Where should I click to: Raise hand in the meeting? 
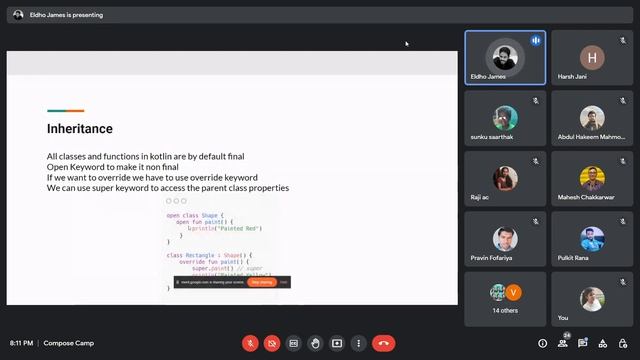click(x=315, y=343)
